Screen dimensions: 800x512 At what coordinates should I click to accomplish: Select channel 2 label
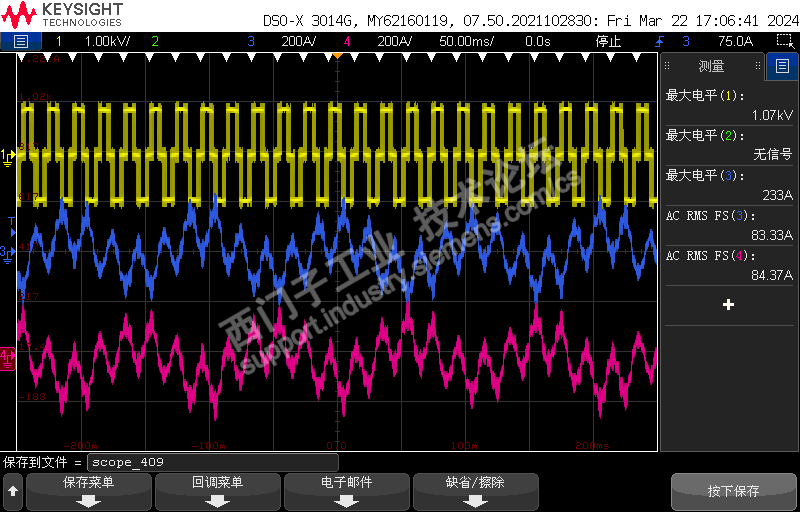coord(155,42)
